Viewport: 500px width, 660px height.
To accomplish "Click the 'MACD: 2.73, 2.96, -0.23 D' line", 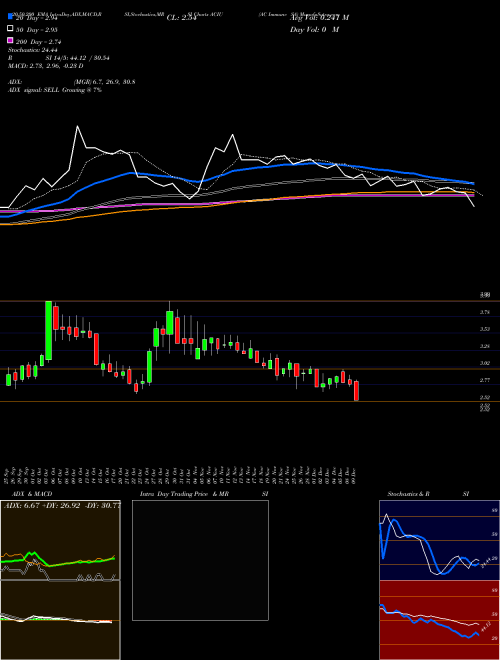I will 45,66.
